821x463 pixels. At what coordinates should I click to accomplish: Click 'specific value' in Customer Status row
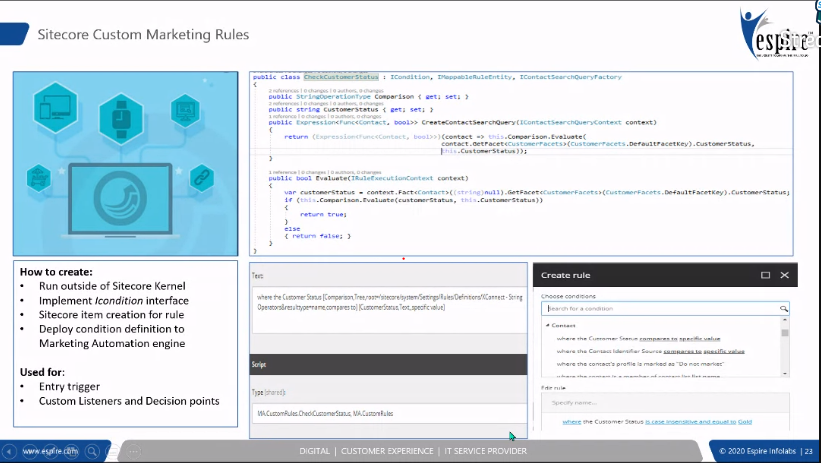700,338
